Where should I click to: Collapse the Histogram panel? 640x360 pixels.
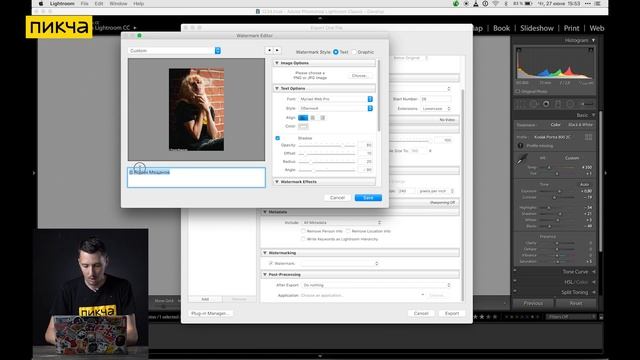click(593, 40)
